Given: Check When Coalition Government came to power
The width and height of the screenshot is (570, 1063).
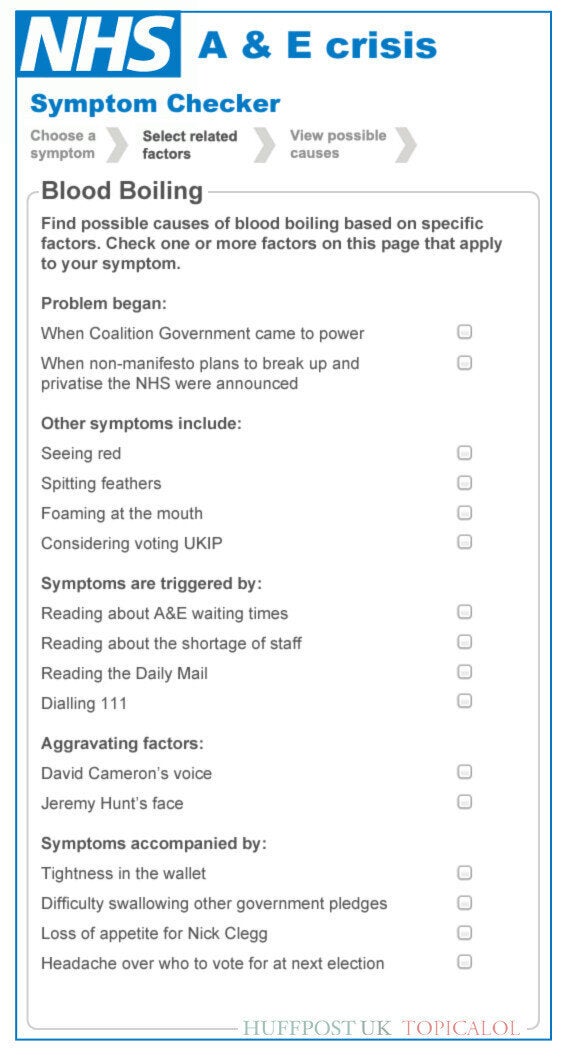Looking at the screenshot, I should (464, 332).
